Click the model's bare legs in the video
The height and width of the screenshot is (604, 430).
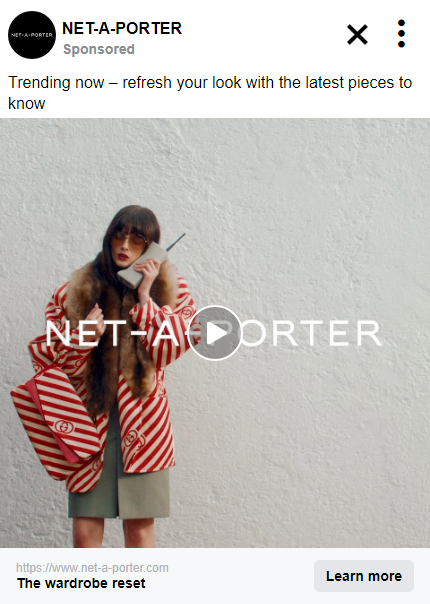(x=114, y=533)
